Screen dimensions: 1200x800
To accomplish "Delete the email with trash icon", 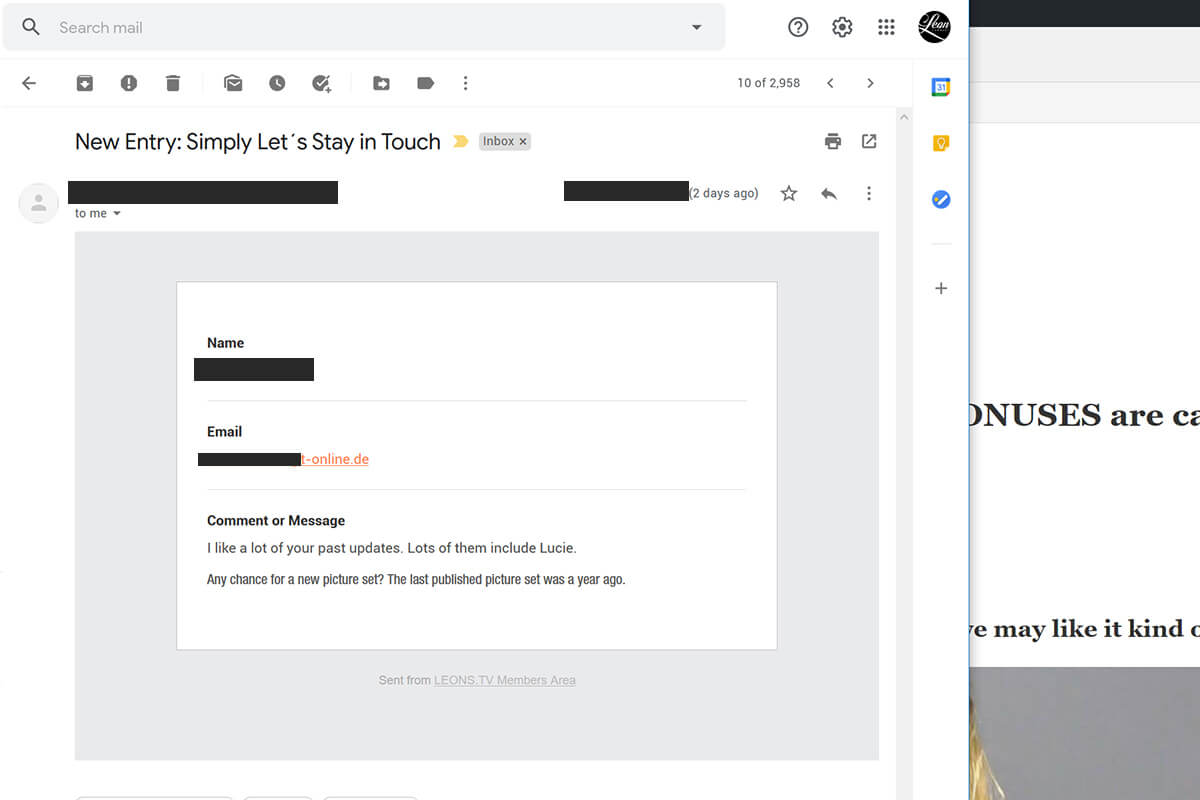I will click(173, 83).
